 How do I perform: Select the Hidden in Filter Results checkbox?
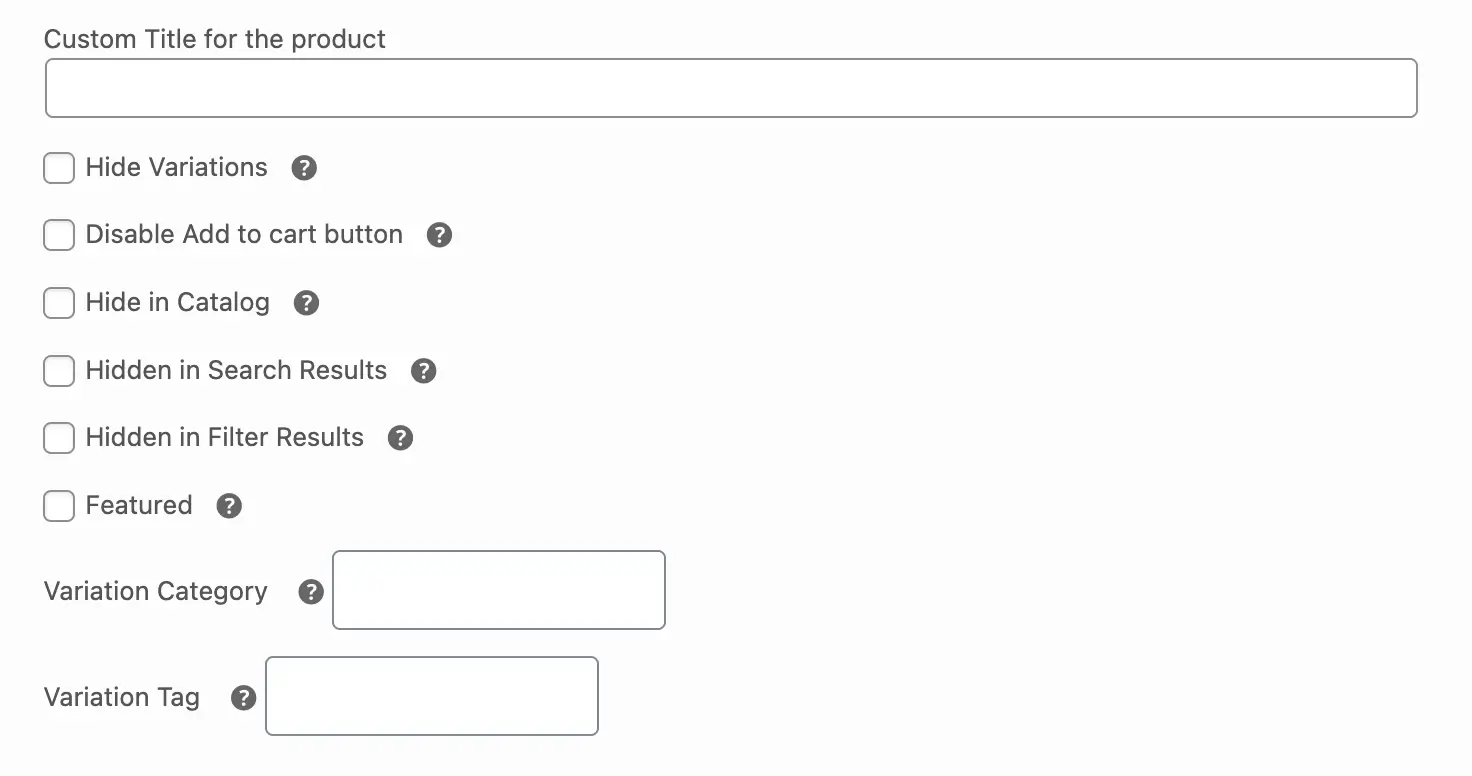click(59, 438)
